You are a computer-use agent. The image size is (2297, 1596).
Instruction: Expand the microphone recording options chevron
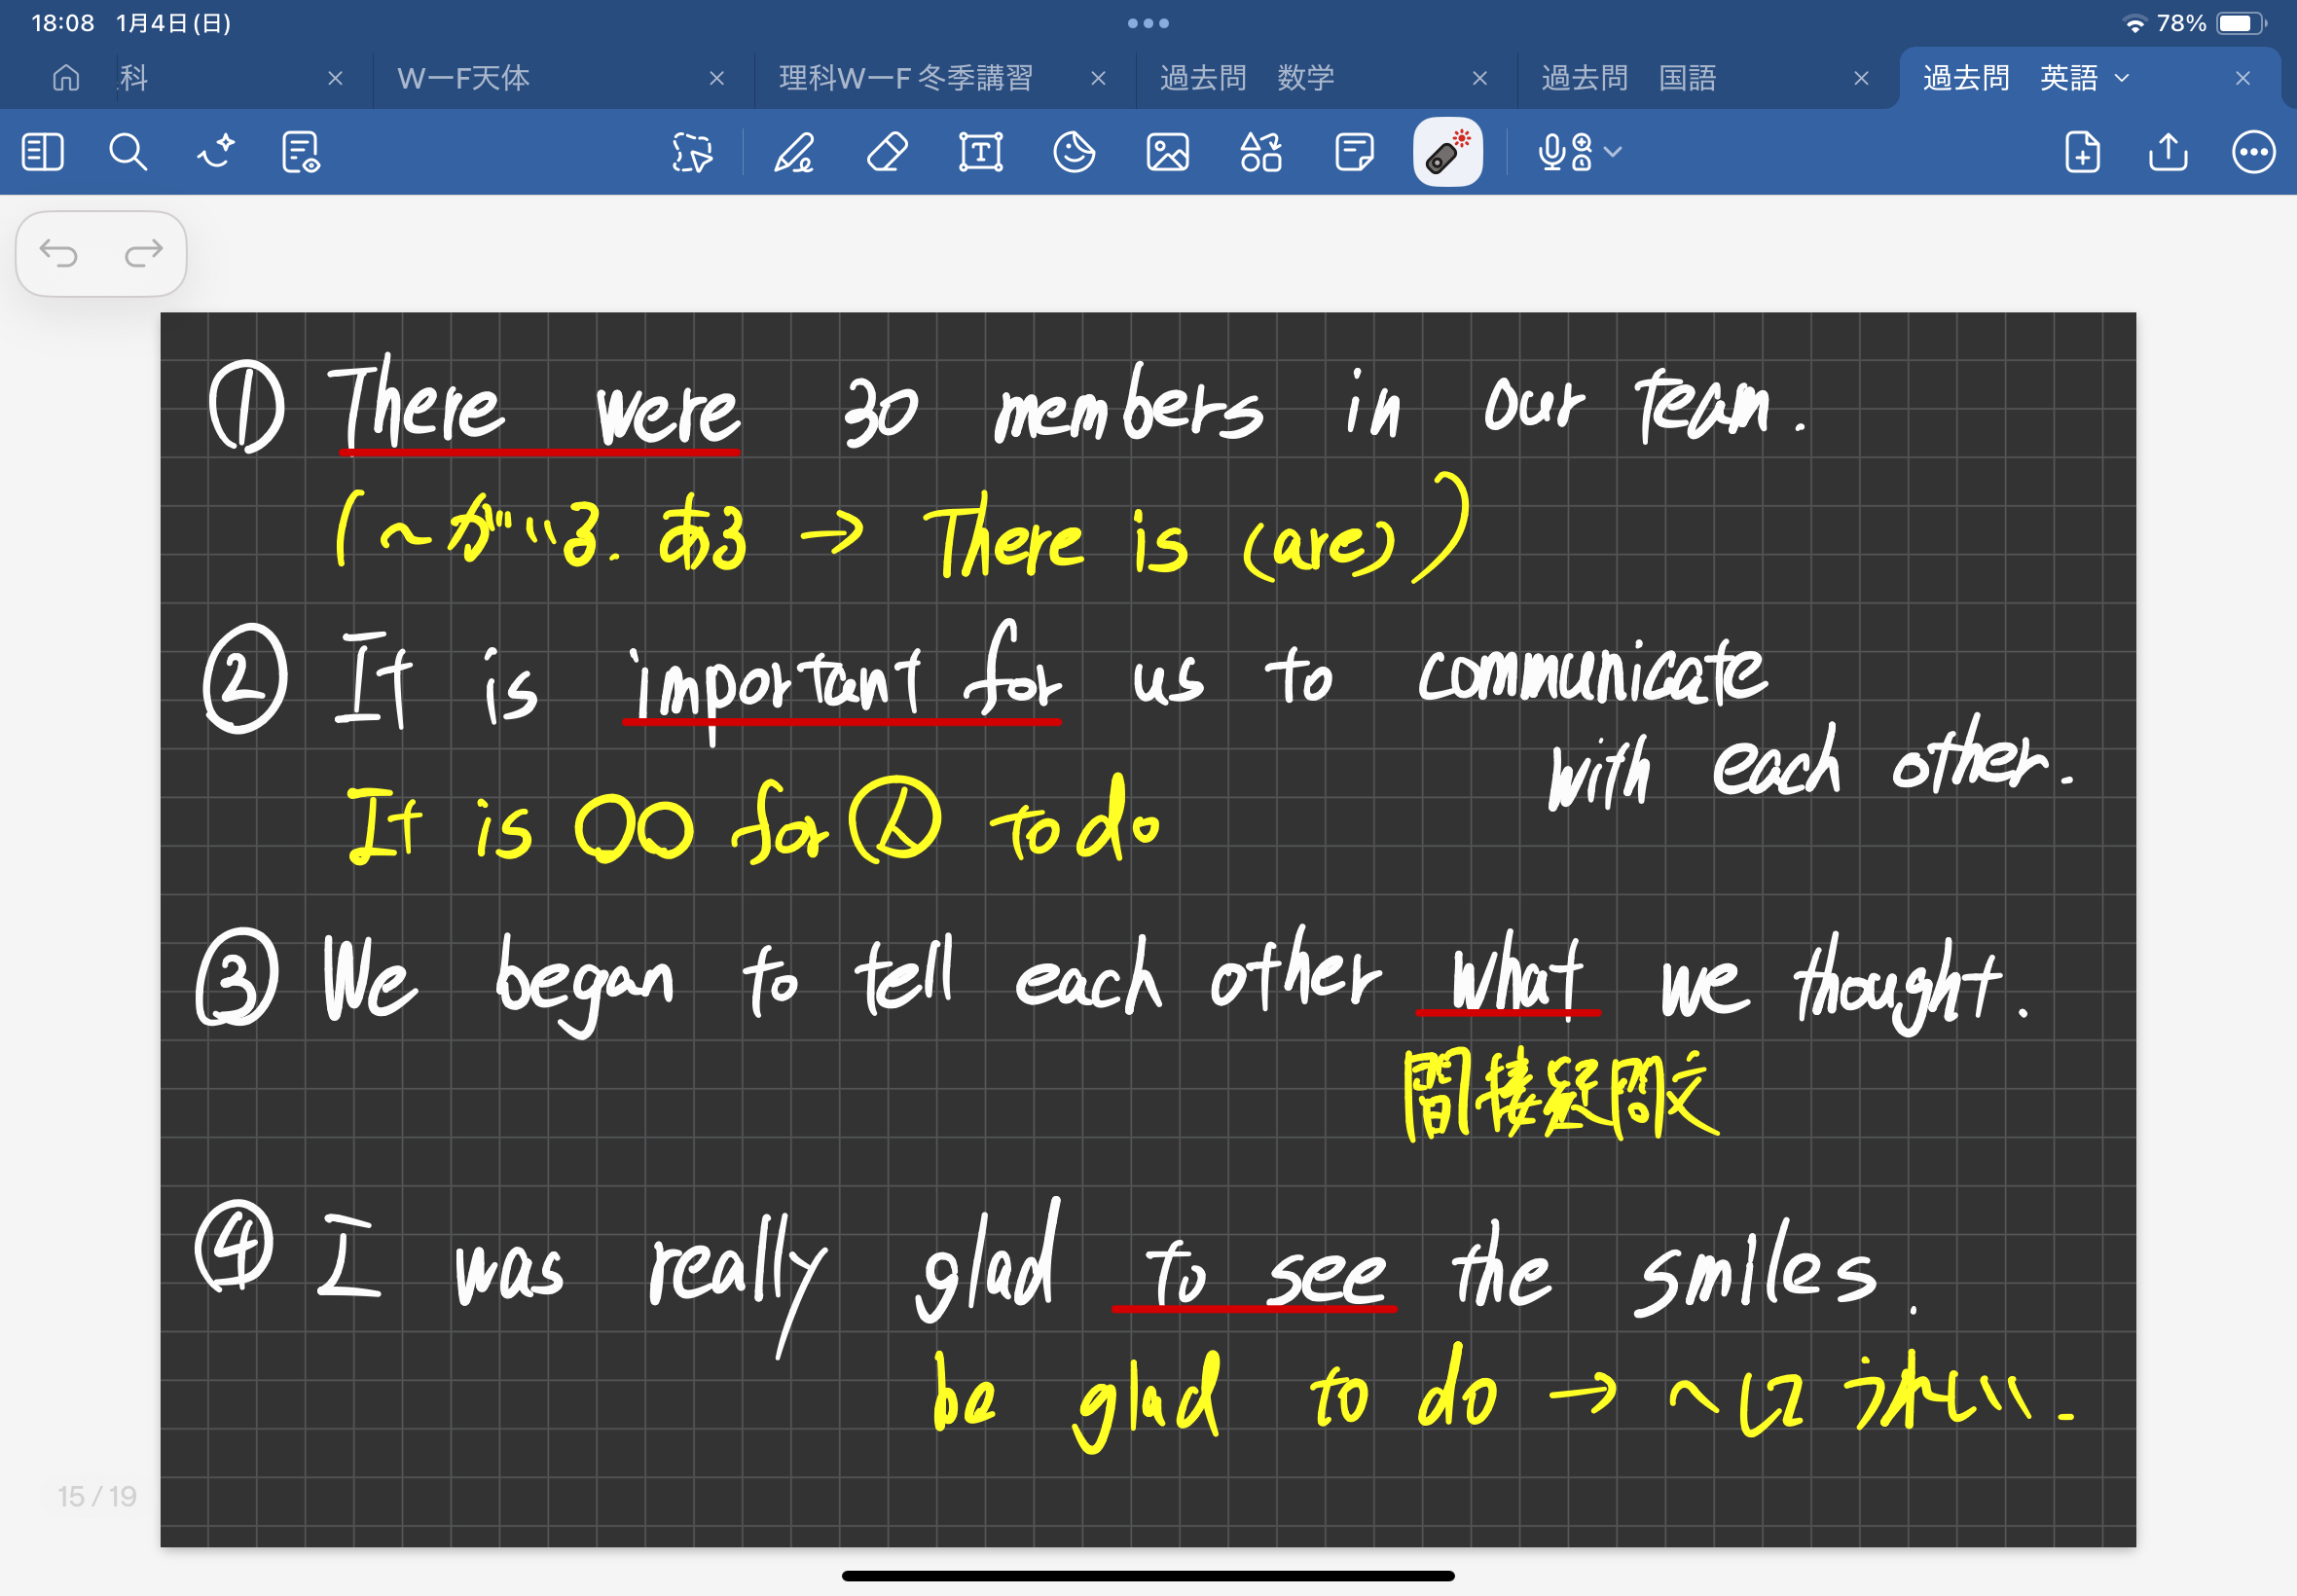pos(1613,152)
